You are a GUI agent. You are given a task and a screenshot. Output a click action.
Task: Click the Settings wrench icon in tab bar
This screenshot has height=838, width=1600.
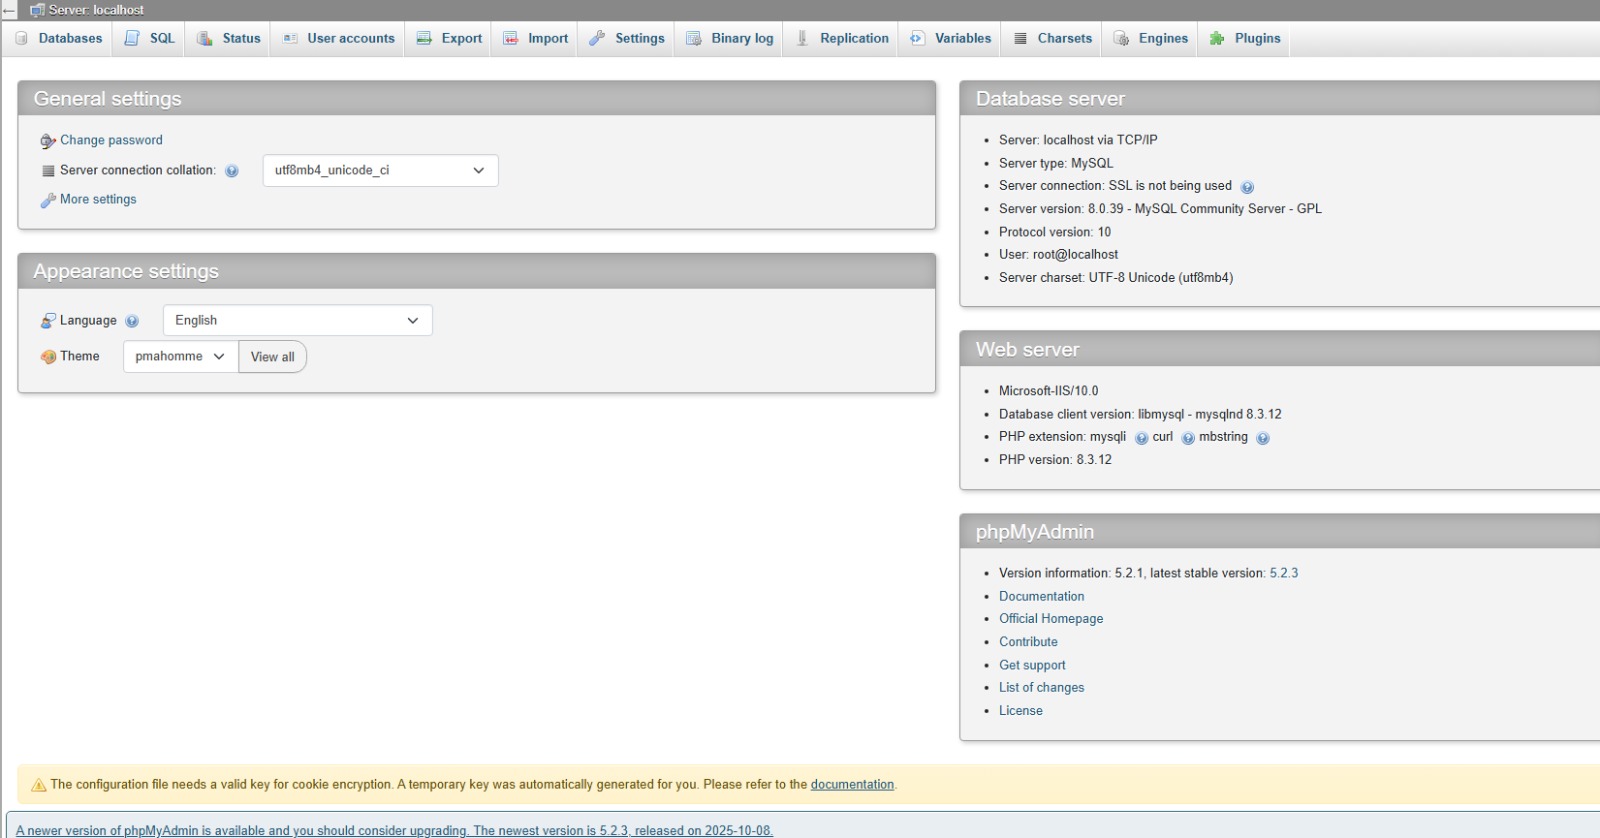[597, 38]
